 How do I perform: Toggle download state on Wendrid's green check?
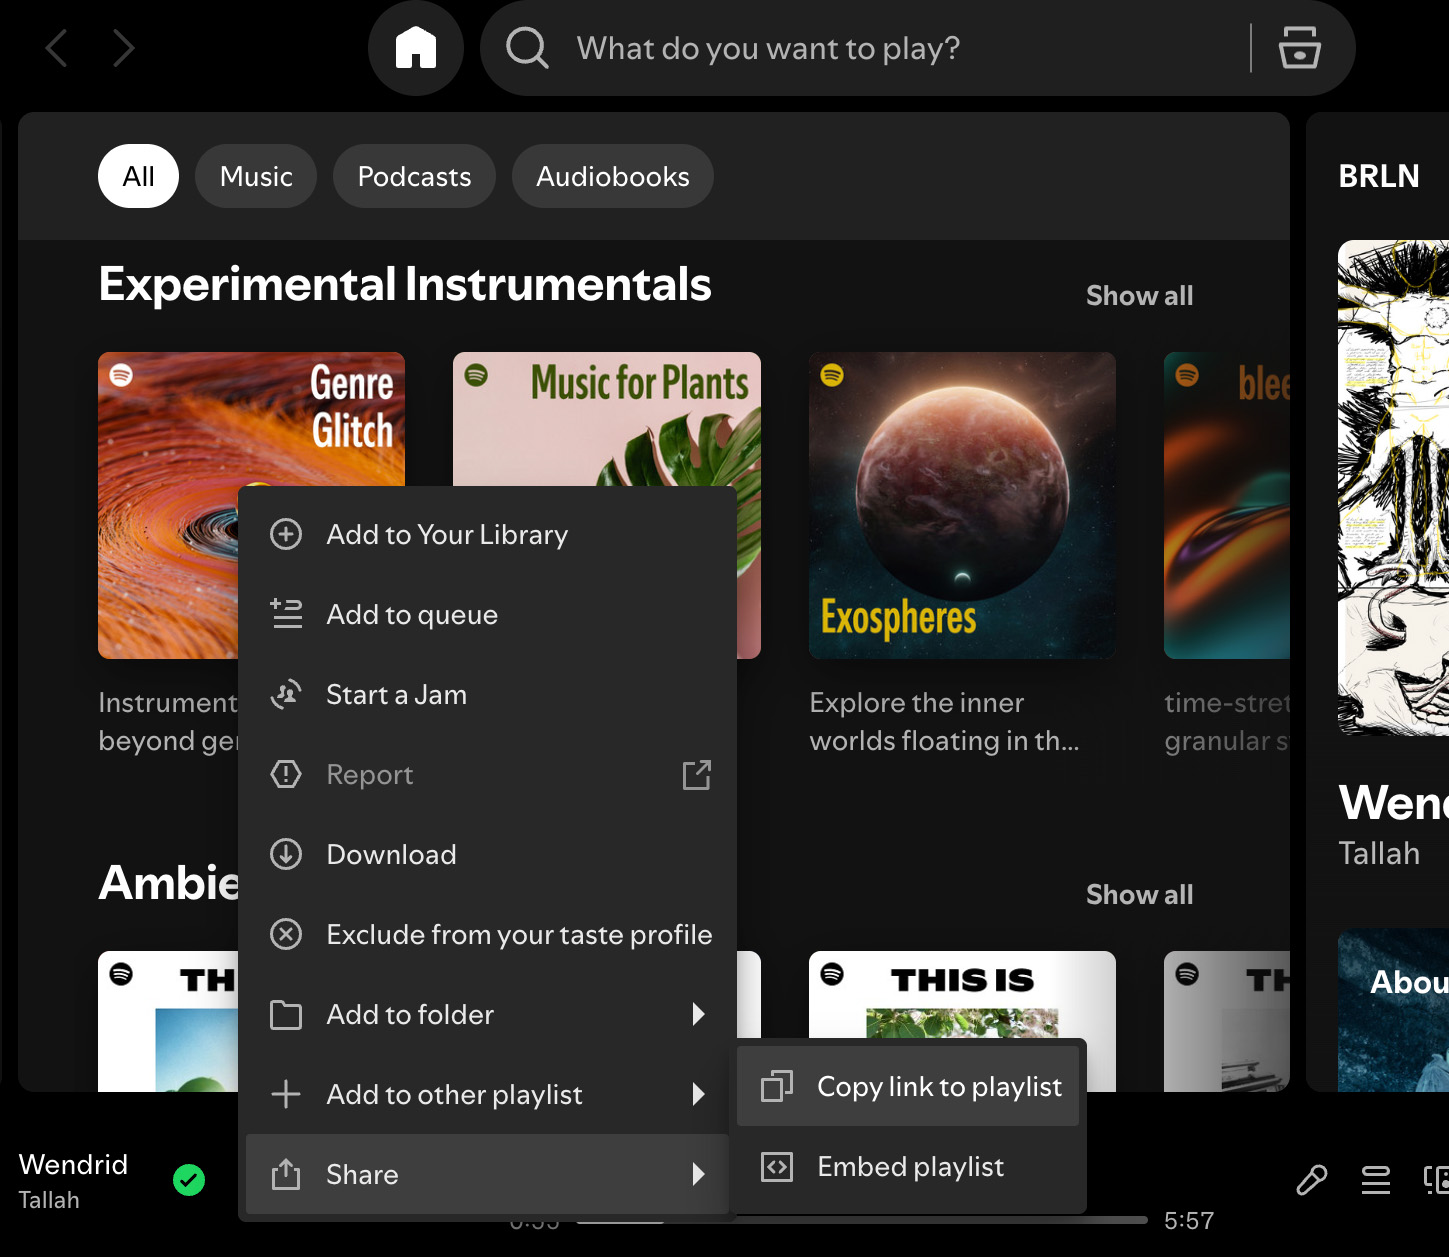click(189, 1181)
